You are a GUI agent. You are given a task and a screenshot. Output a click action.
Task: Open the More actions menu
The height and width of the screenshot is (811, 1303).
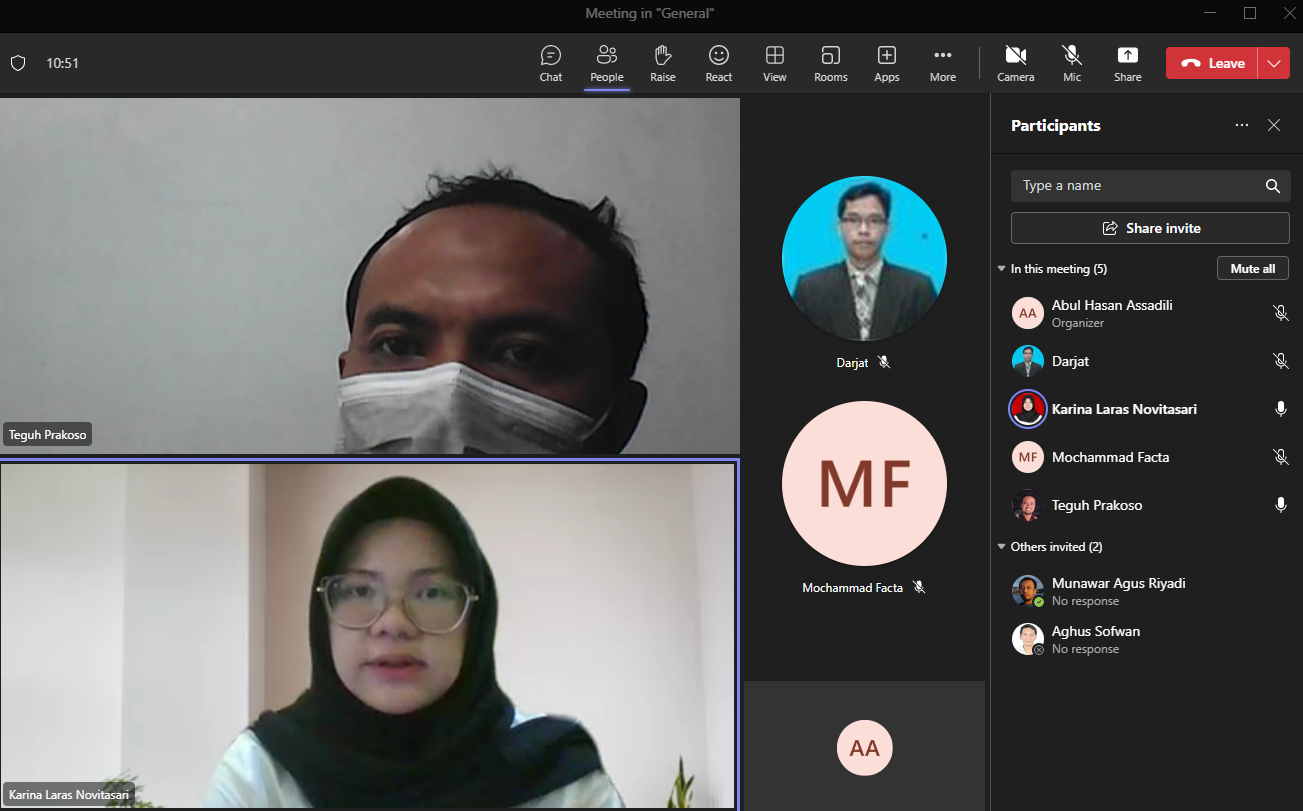pyautogui.click(x=942, y=63)
